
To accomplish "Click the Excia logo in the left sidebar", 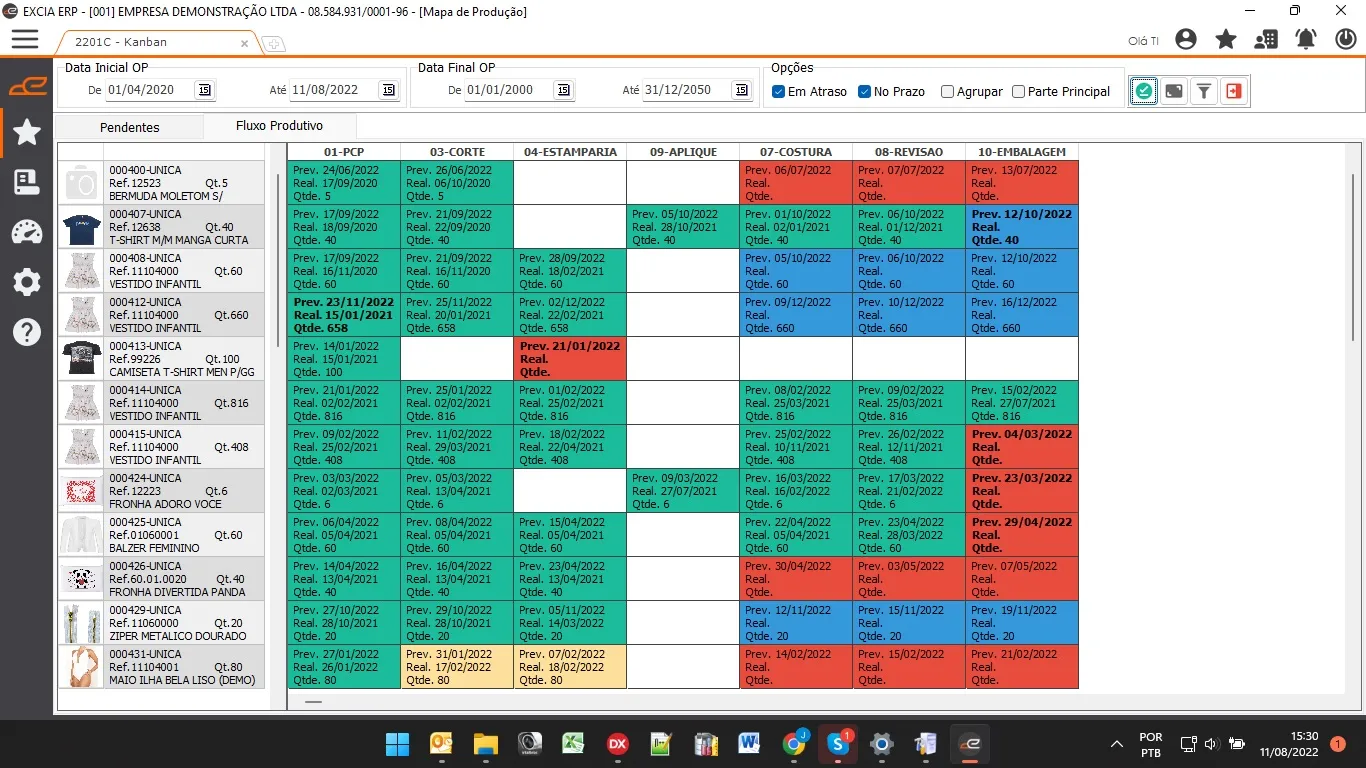I will click(x=27, y=87).
